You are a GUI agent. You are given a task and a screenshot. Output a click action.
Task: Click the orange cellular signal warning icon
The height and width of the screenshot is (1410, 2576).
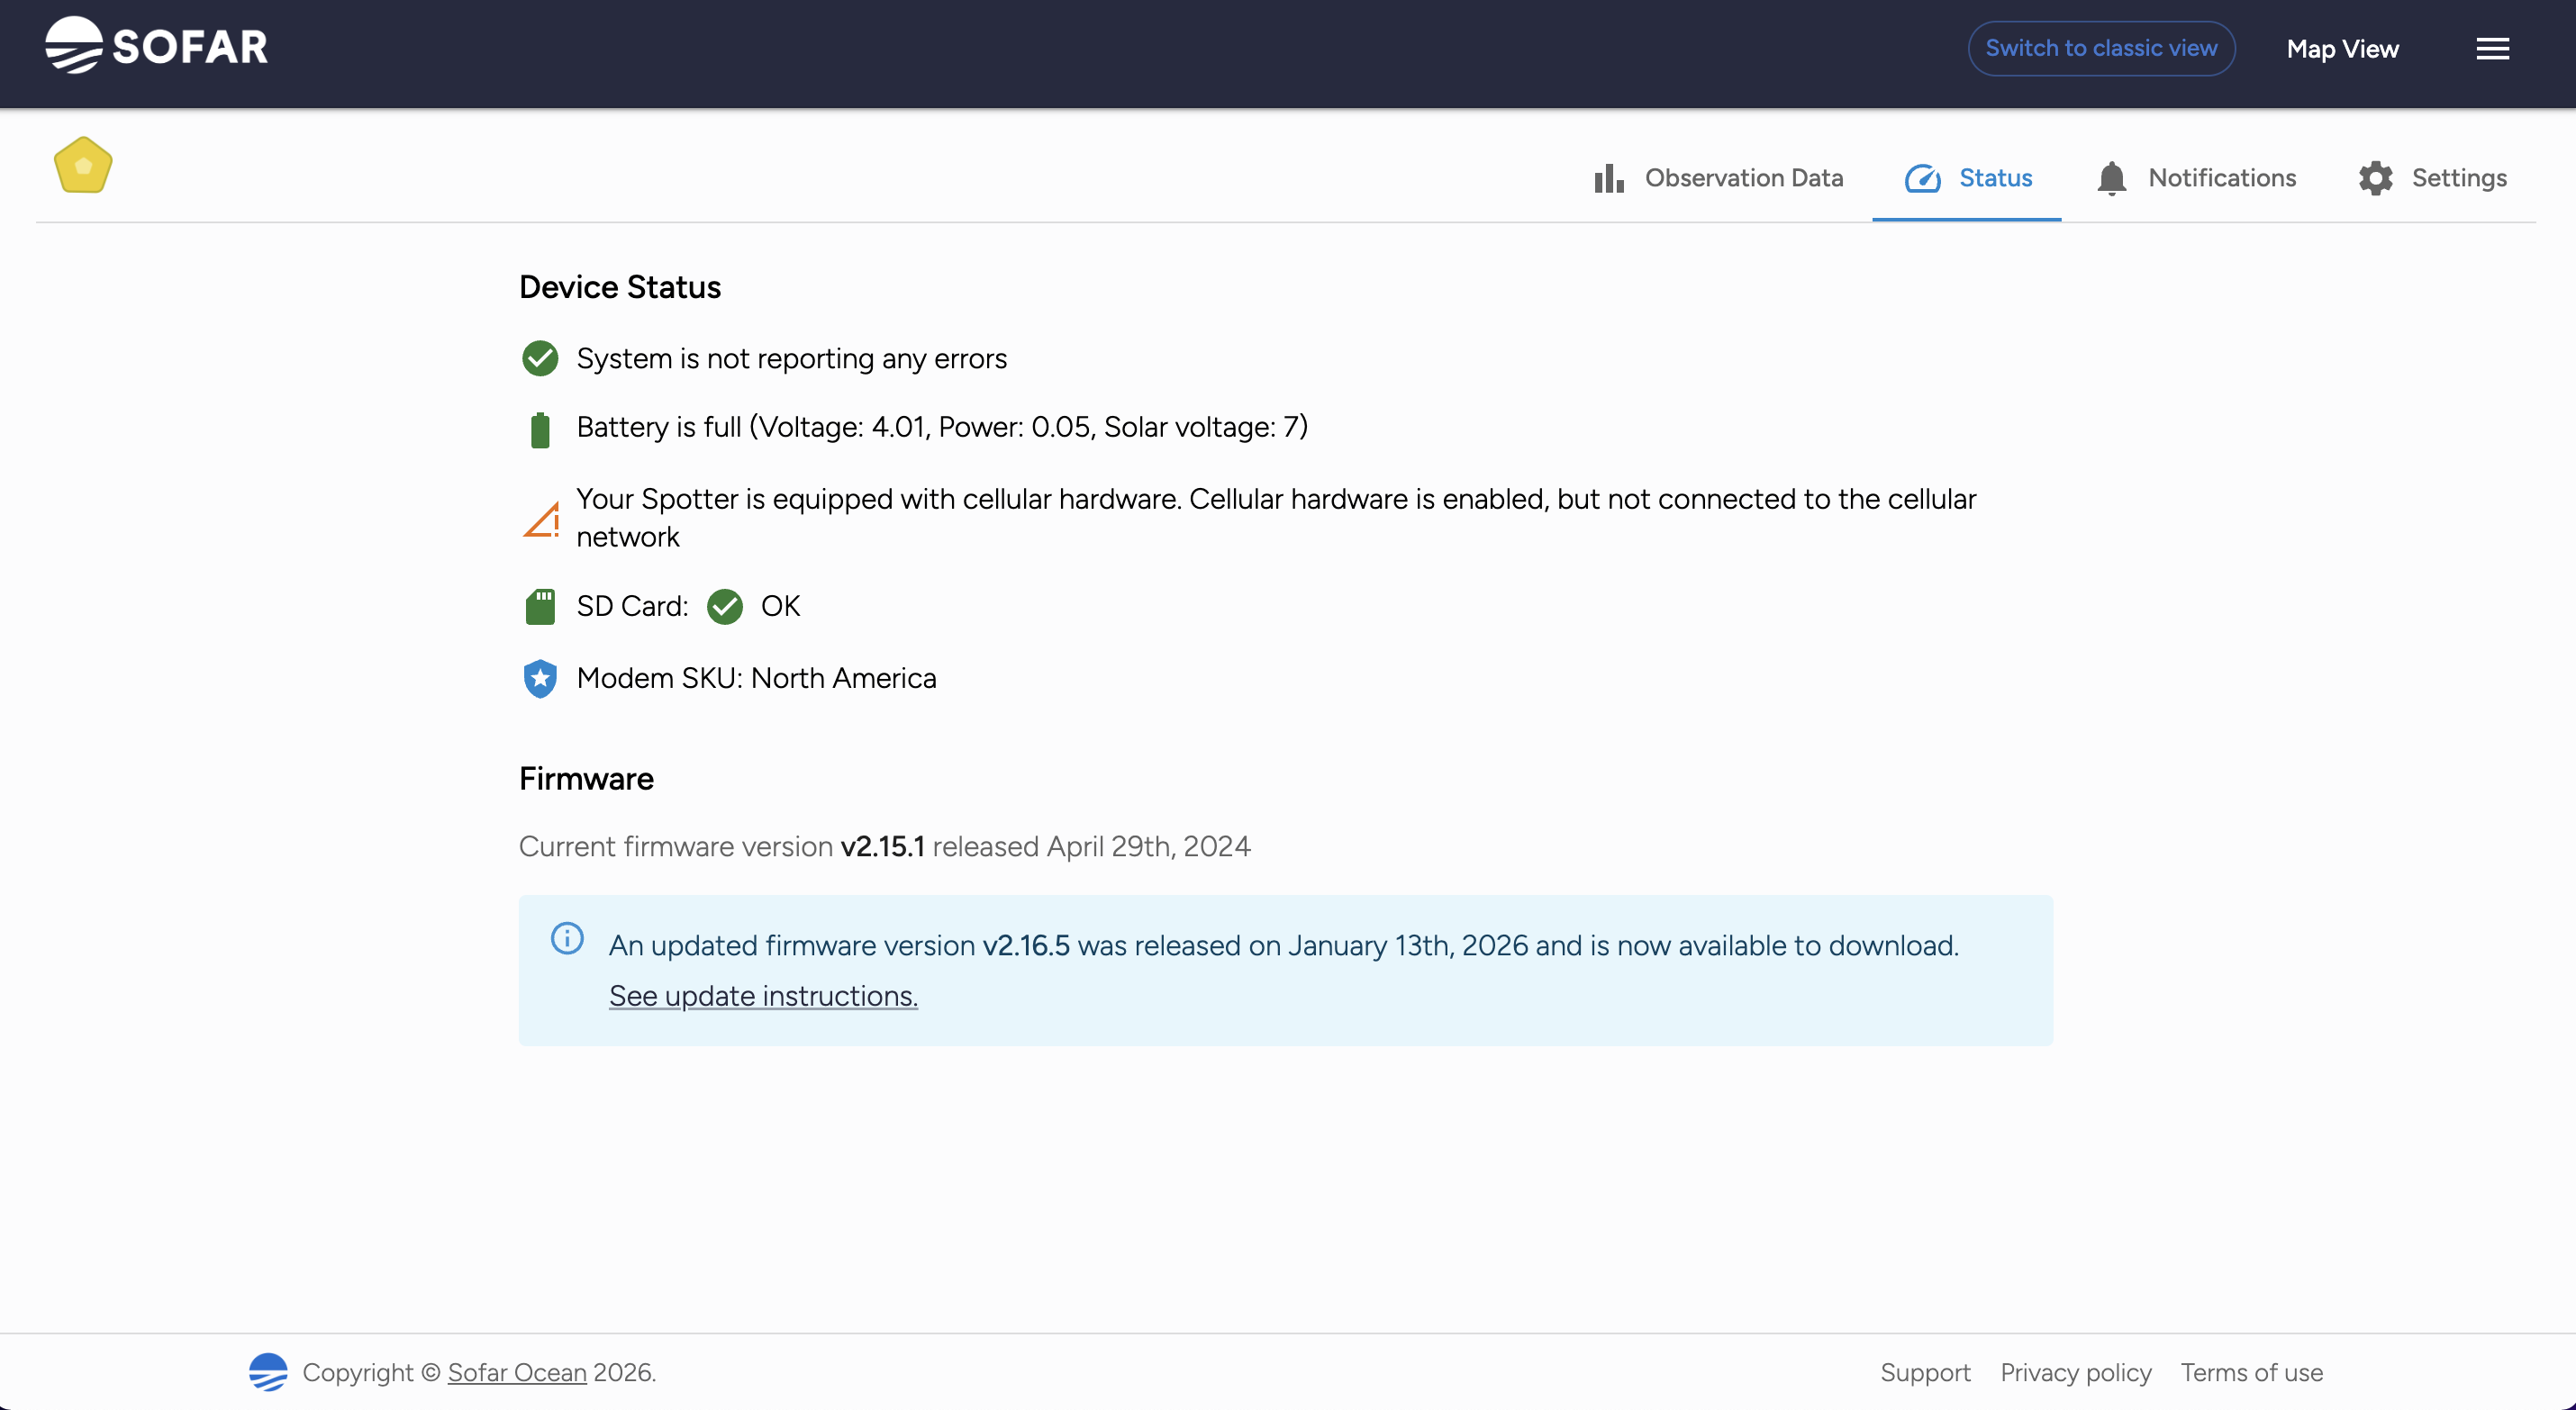[x=540, y=520]
